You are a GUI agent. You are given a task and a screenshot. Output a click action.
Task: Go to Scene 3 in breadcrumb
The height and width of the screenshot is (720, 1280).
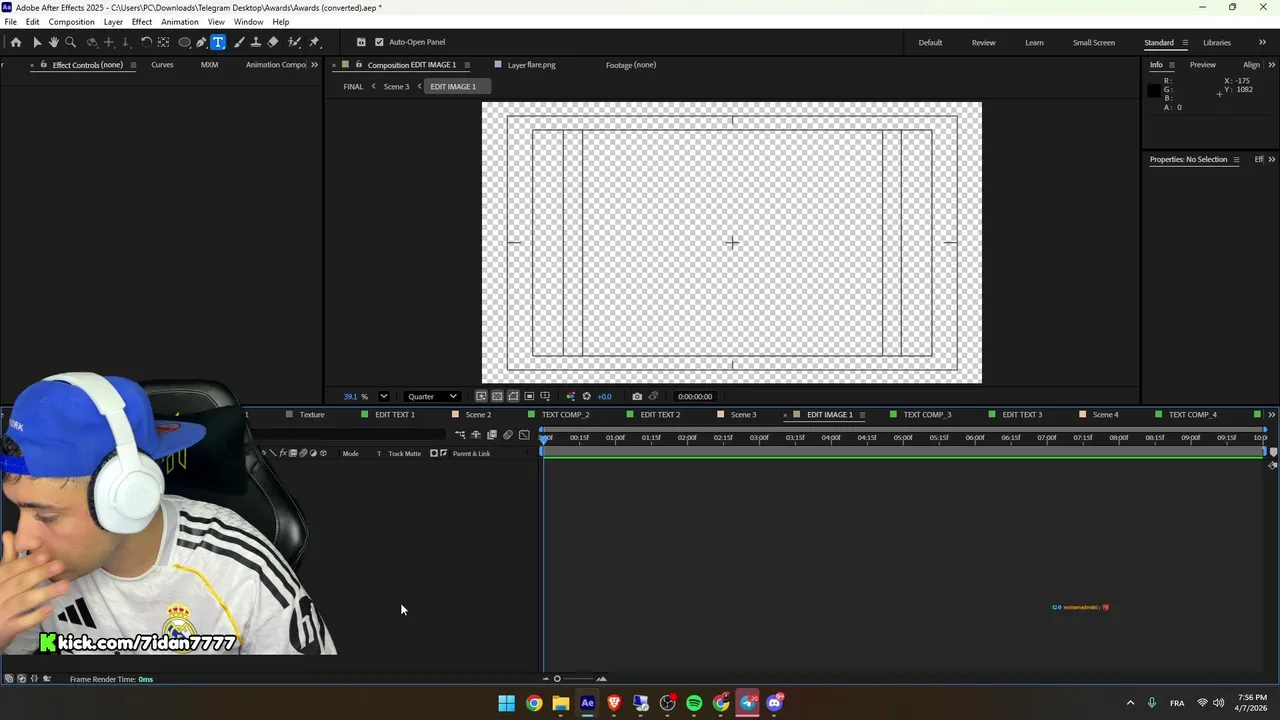point(396,86)
